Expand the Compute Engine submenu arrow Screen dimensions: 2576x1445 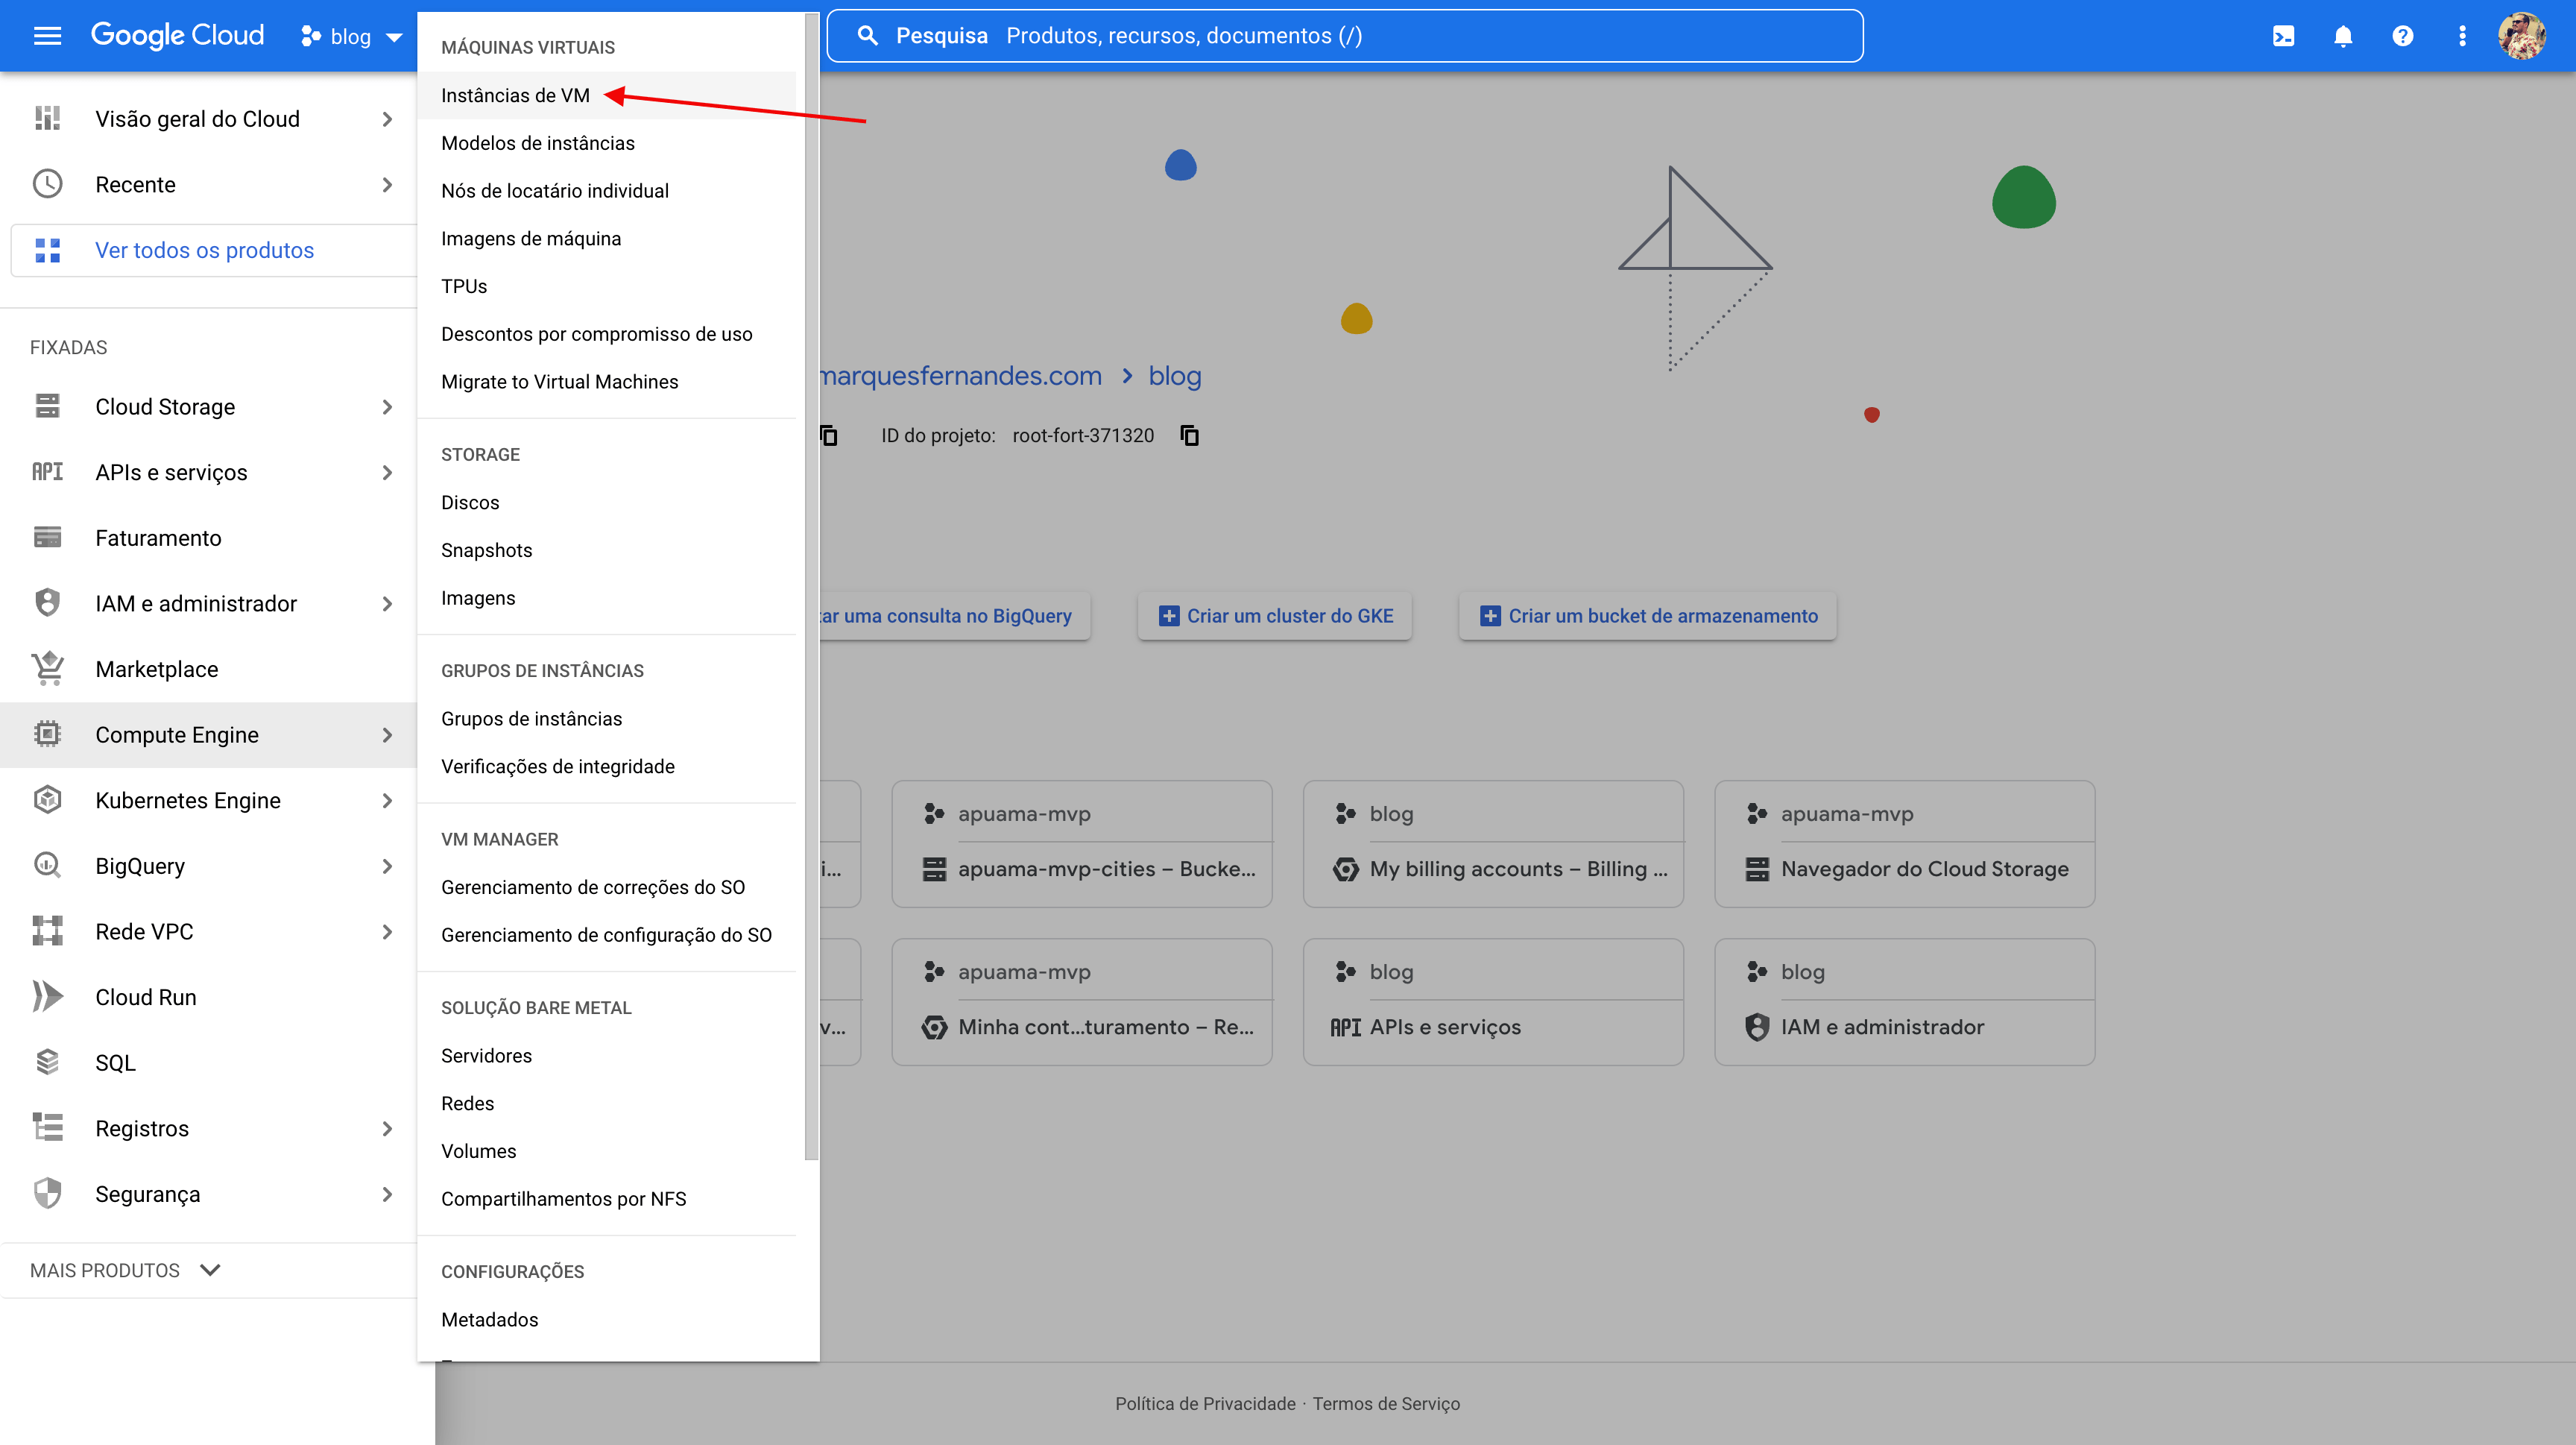click(x=387, y=734)
